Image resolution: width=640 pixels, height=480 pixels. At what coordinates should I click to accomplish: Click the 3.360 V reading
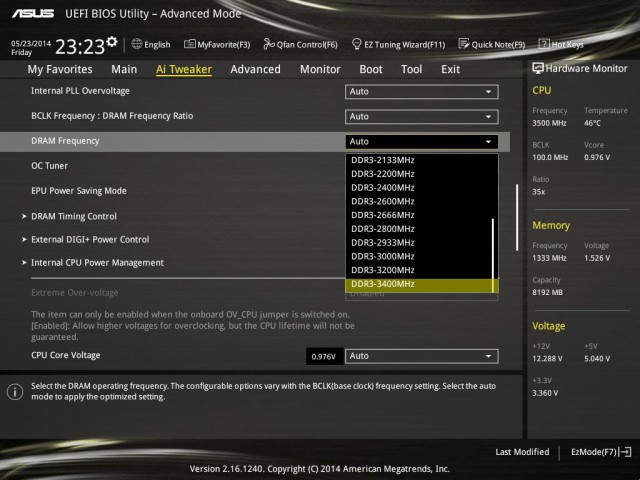pyautogui.click(x=545, y=393)
